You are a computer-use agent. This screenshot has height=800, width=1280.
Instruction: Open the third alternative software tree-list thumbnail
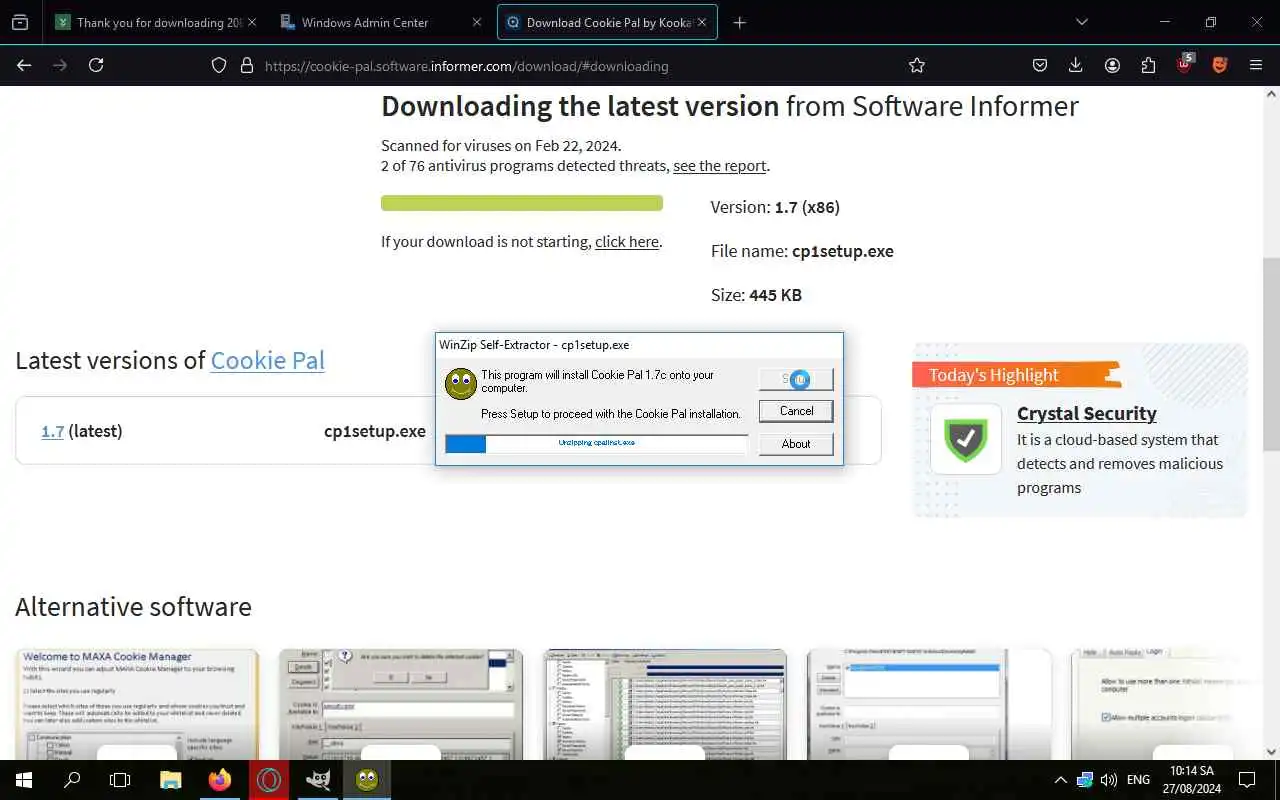tap(665, 705)
